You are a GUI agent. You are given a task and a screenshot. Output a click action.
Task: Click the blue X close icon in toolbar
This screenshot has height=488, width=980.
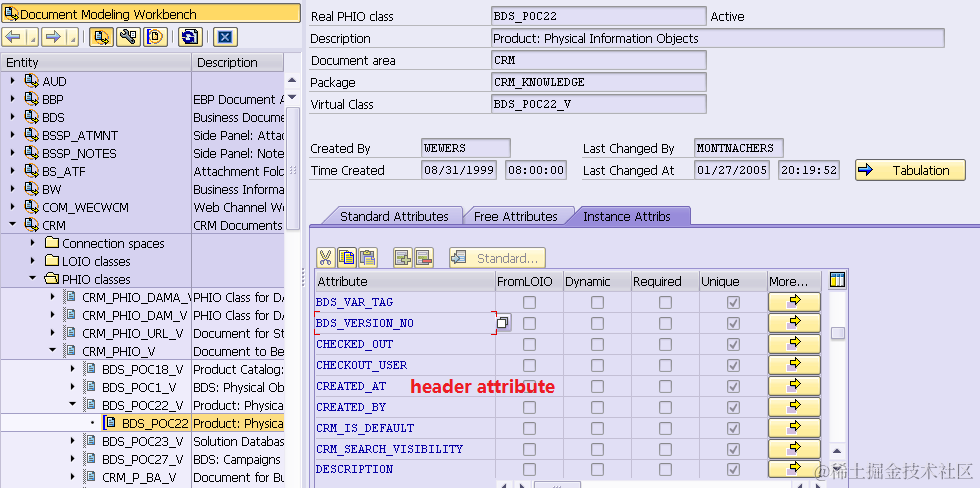point(225,37)
